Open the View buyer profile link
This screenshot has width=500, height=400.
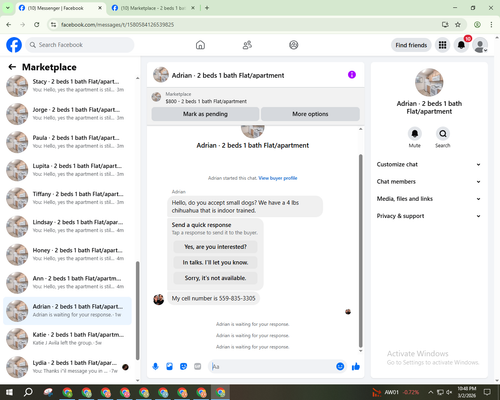pos(278,178)
